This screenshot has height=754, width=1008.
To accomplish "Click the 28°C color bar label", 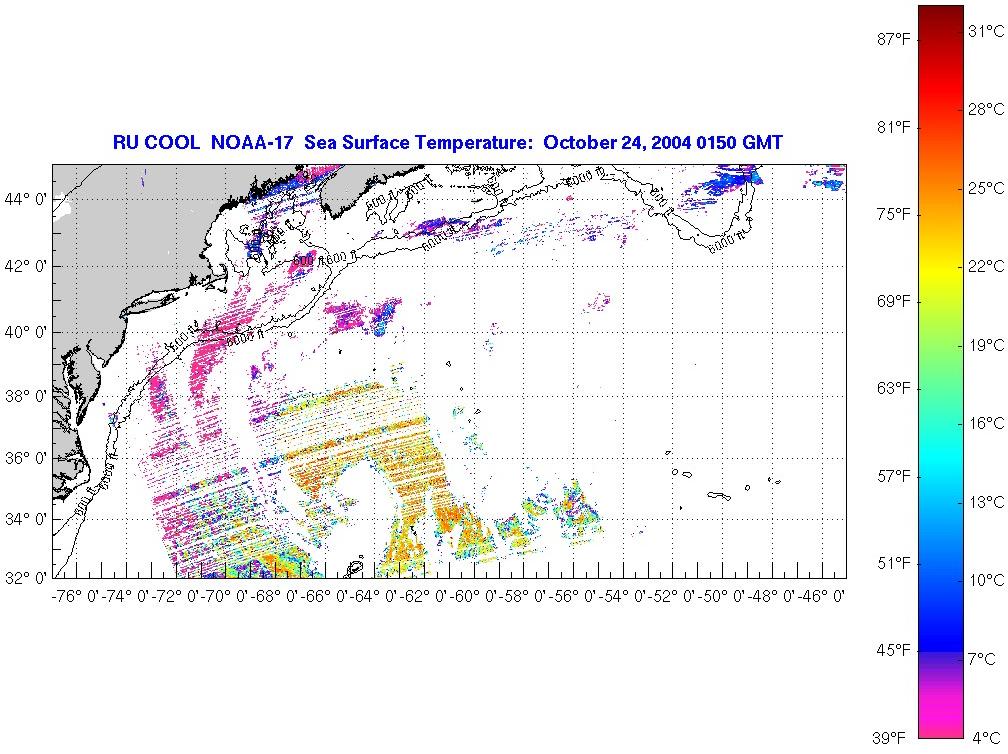I will [x=986, y=109].
